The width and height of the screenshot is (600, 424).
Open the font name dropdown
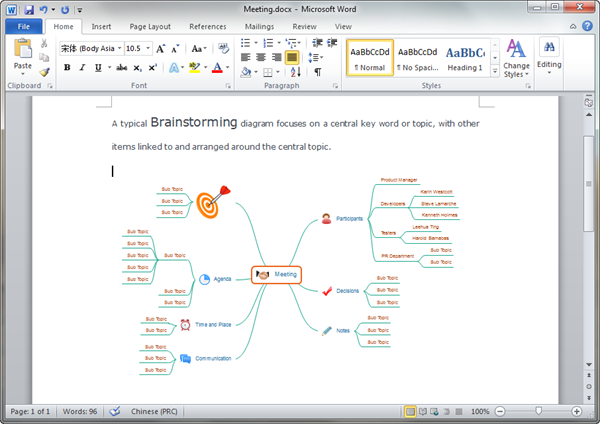(118, 48)
